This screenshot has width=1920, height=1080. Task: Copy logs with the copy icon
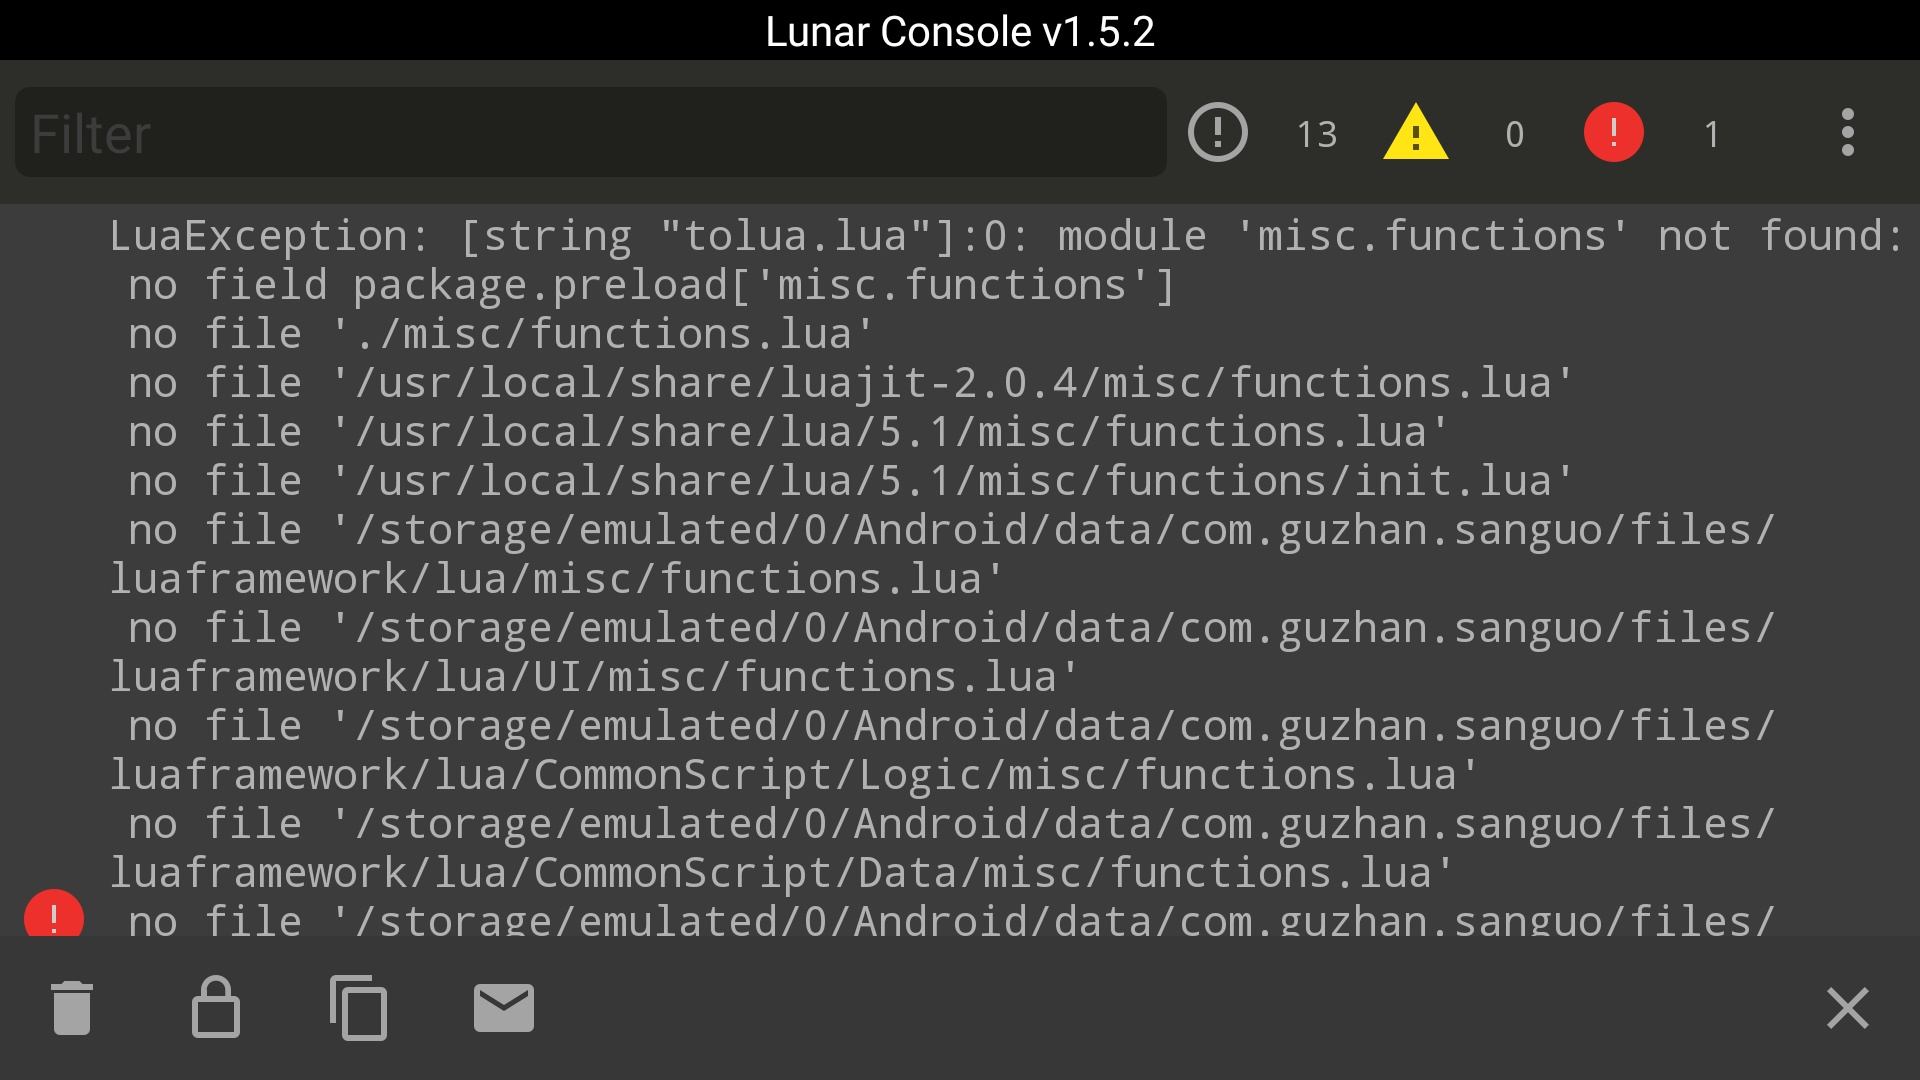[x=358, y=1007]
